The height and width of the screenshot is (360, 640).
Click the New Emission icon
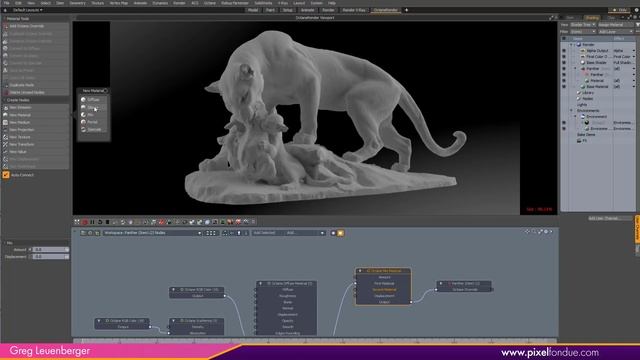click(x=5, y=108)
